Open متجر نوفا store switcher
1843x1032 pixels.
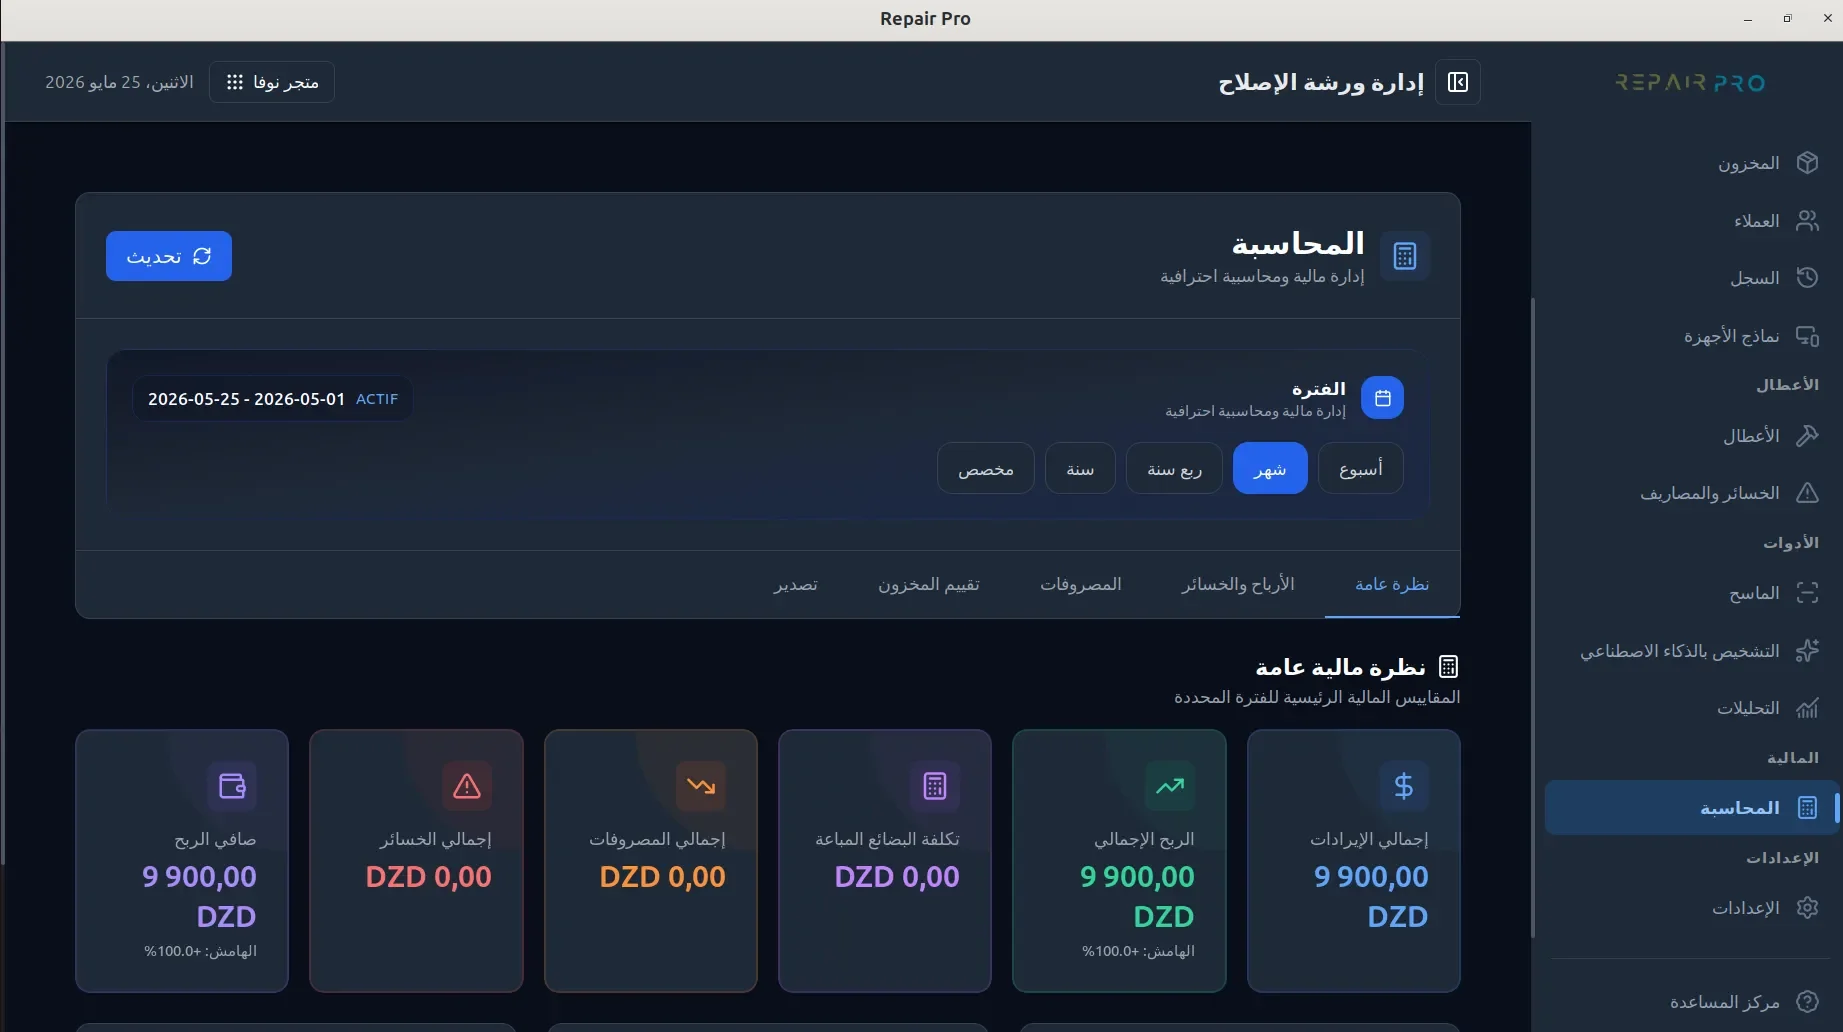[x=272, y=82]
